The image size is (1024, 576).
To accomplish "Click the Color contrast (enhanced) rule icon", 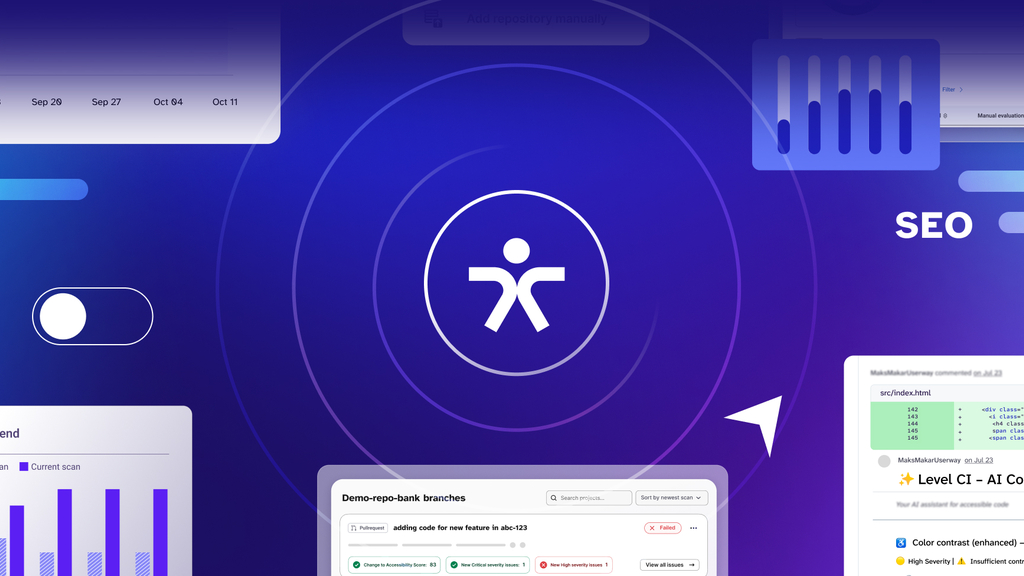I will coord(900,542).
